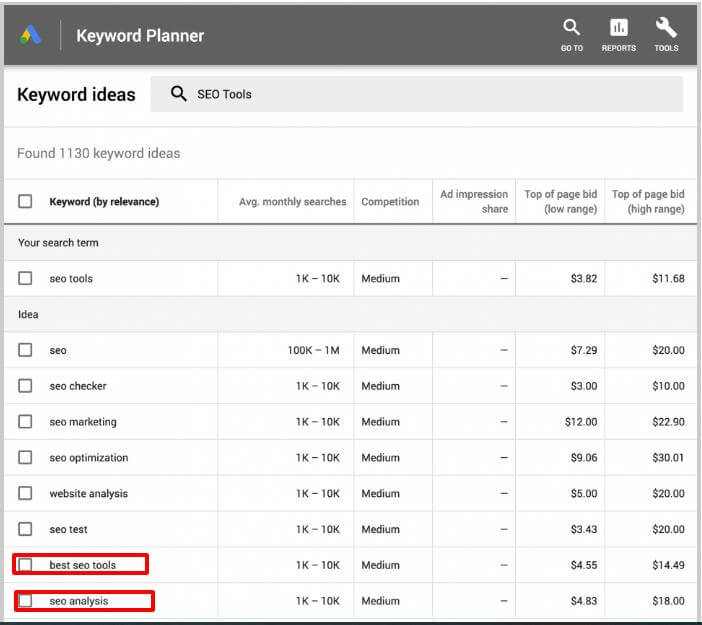The width and height of the screenshot is (702, 625).
Task: Click the $4.55 low bid value
Action: coord(584,565)
